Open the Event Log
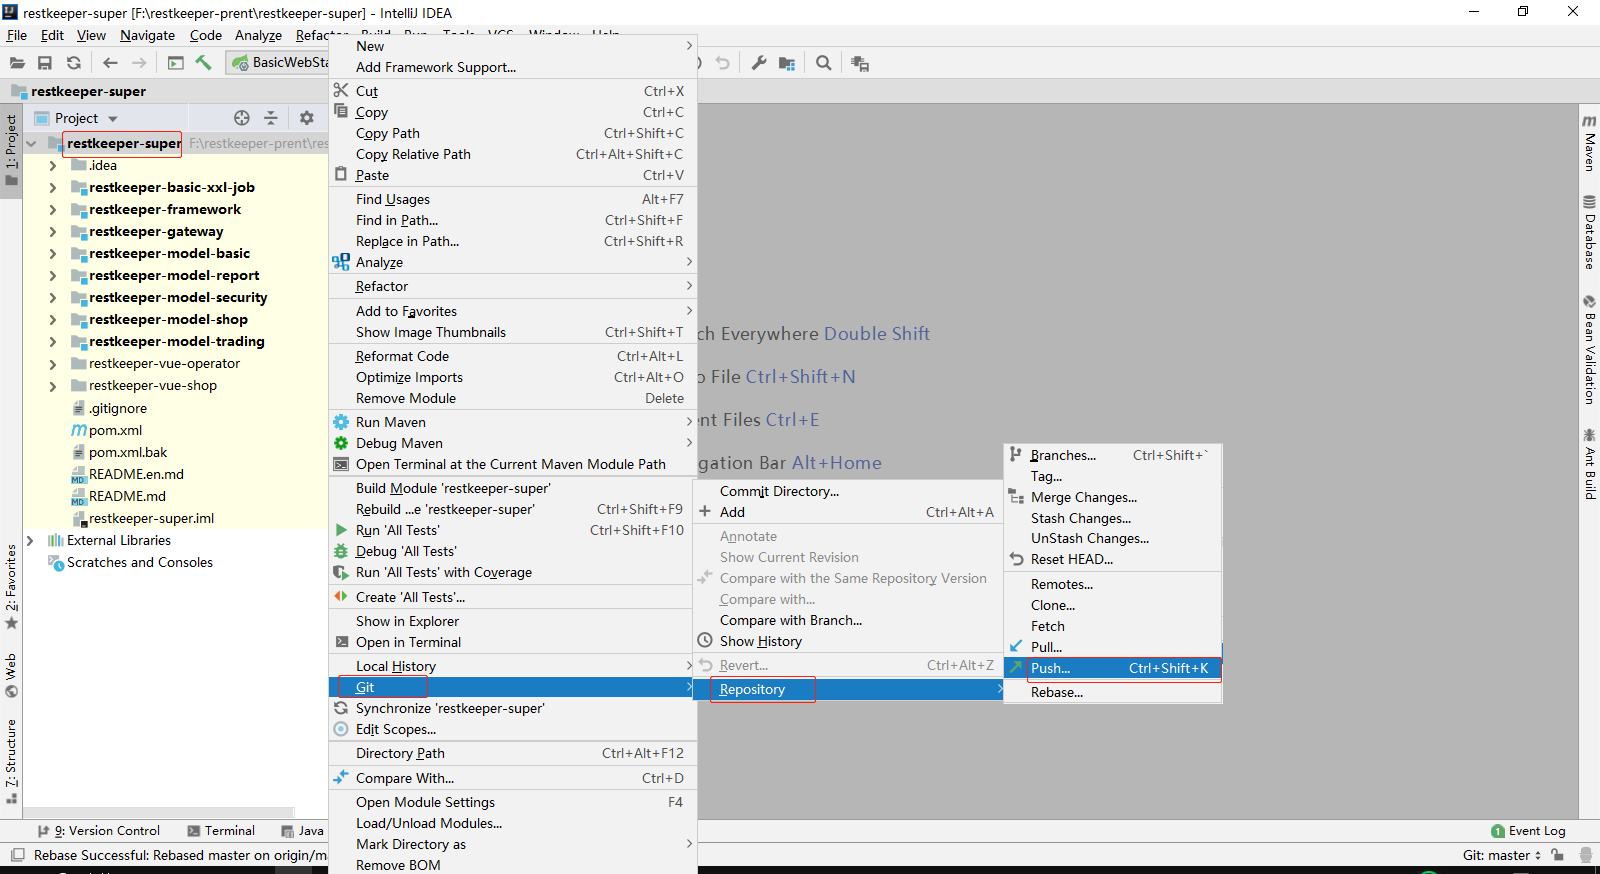This screenshot has height=874, width=1600. click(x=1528, y=831)
